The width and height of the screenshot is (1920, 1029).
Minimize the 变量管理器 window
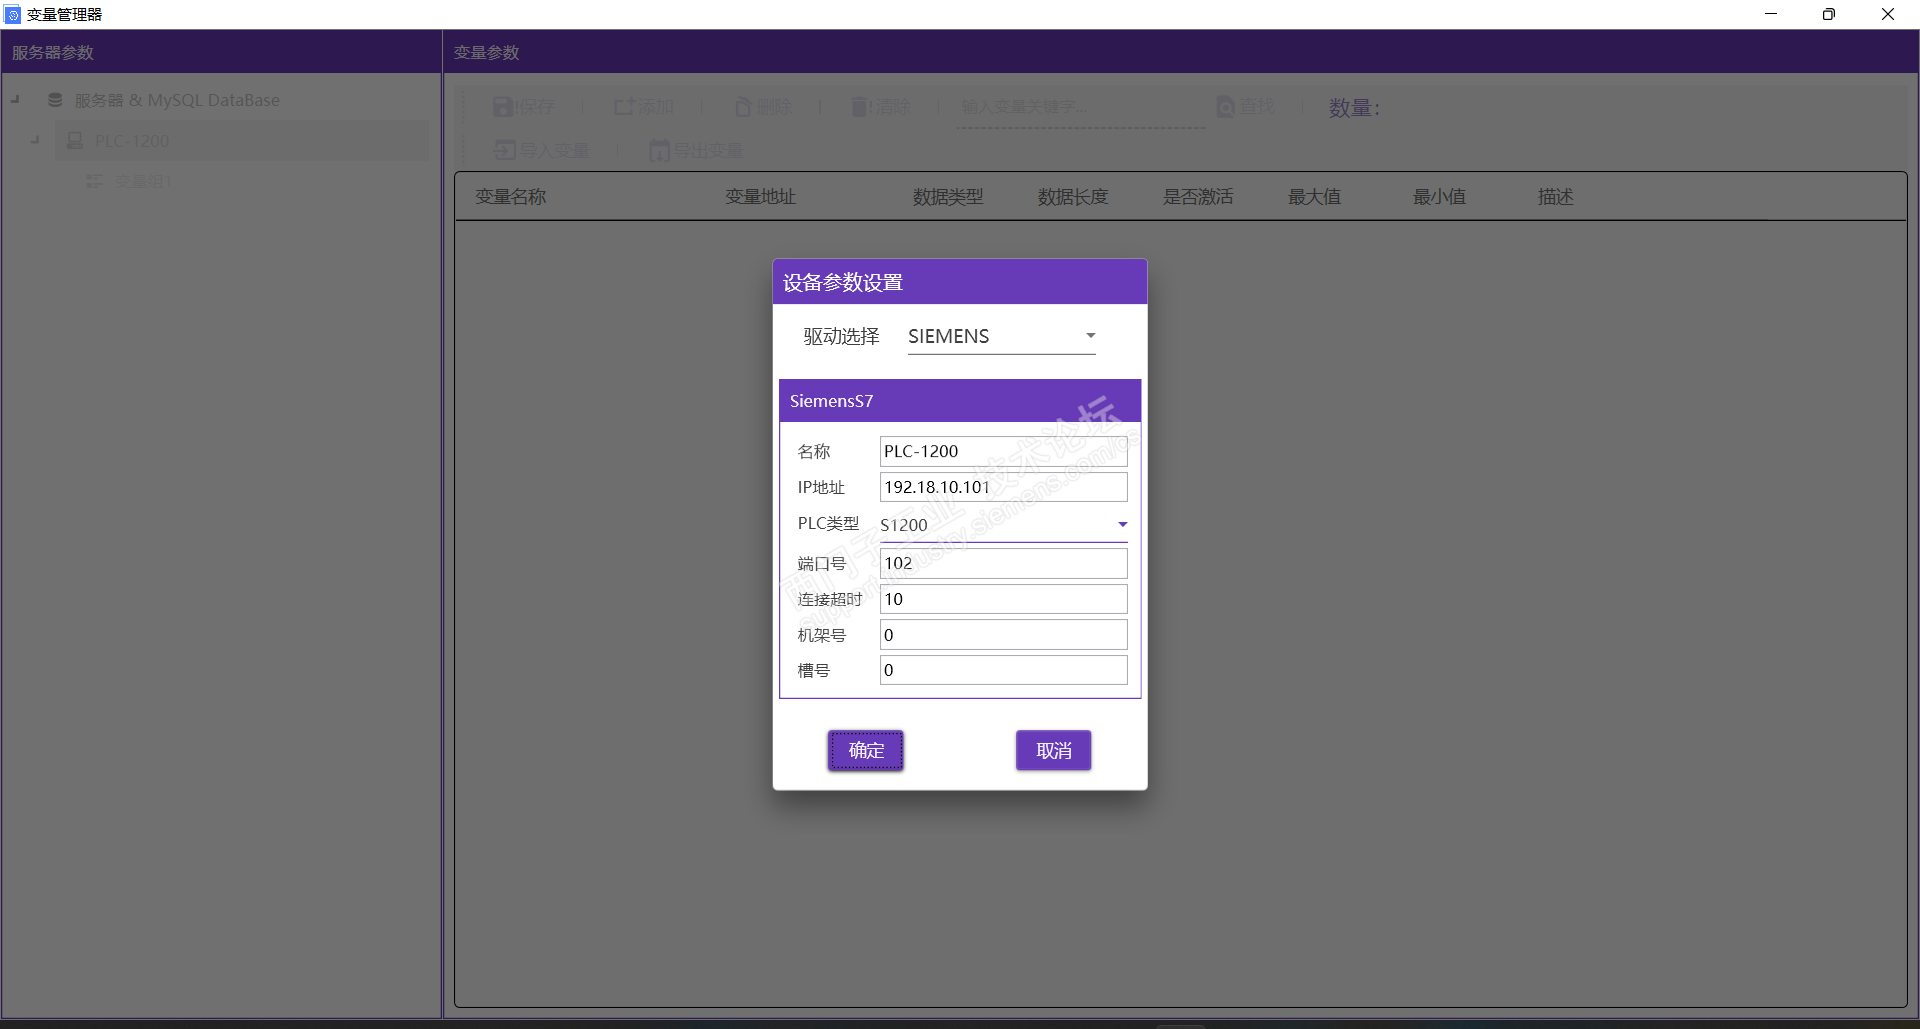pyautogui.click(x=1771, y=14)
